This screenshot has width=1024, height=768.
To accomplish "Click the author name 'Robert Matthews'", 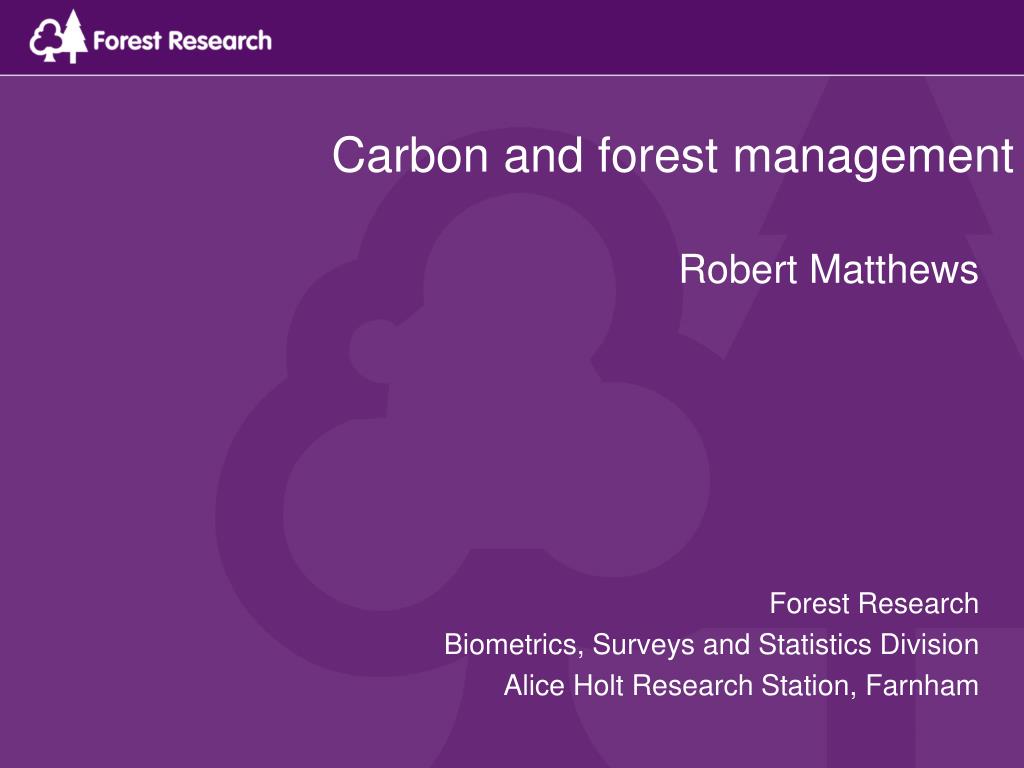I will tap(829, 269).
